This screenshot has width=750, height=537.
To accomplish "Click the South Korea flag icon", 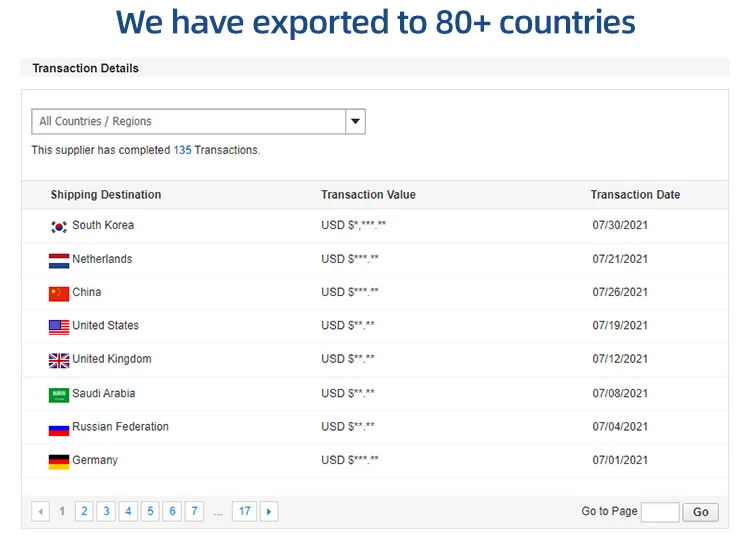I will pos(59,227).
